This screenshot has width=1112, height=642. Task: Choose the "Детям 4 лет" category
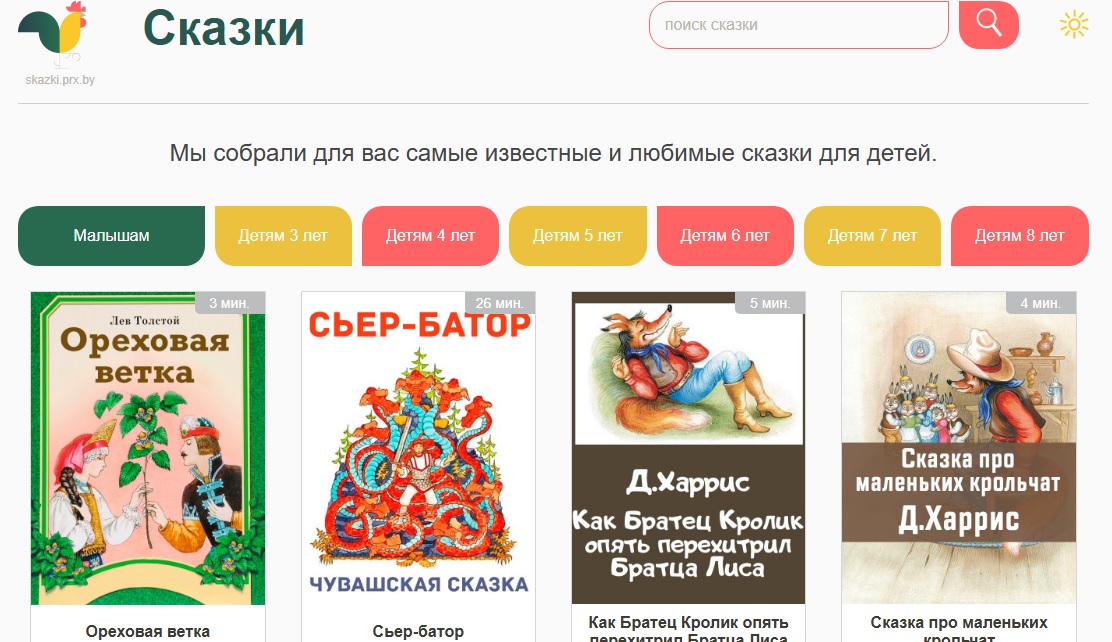430,236
